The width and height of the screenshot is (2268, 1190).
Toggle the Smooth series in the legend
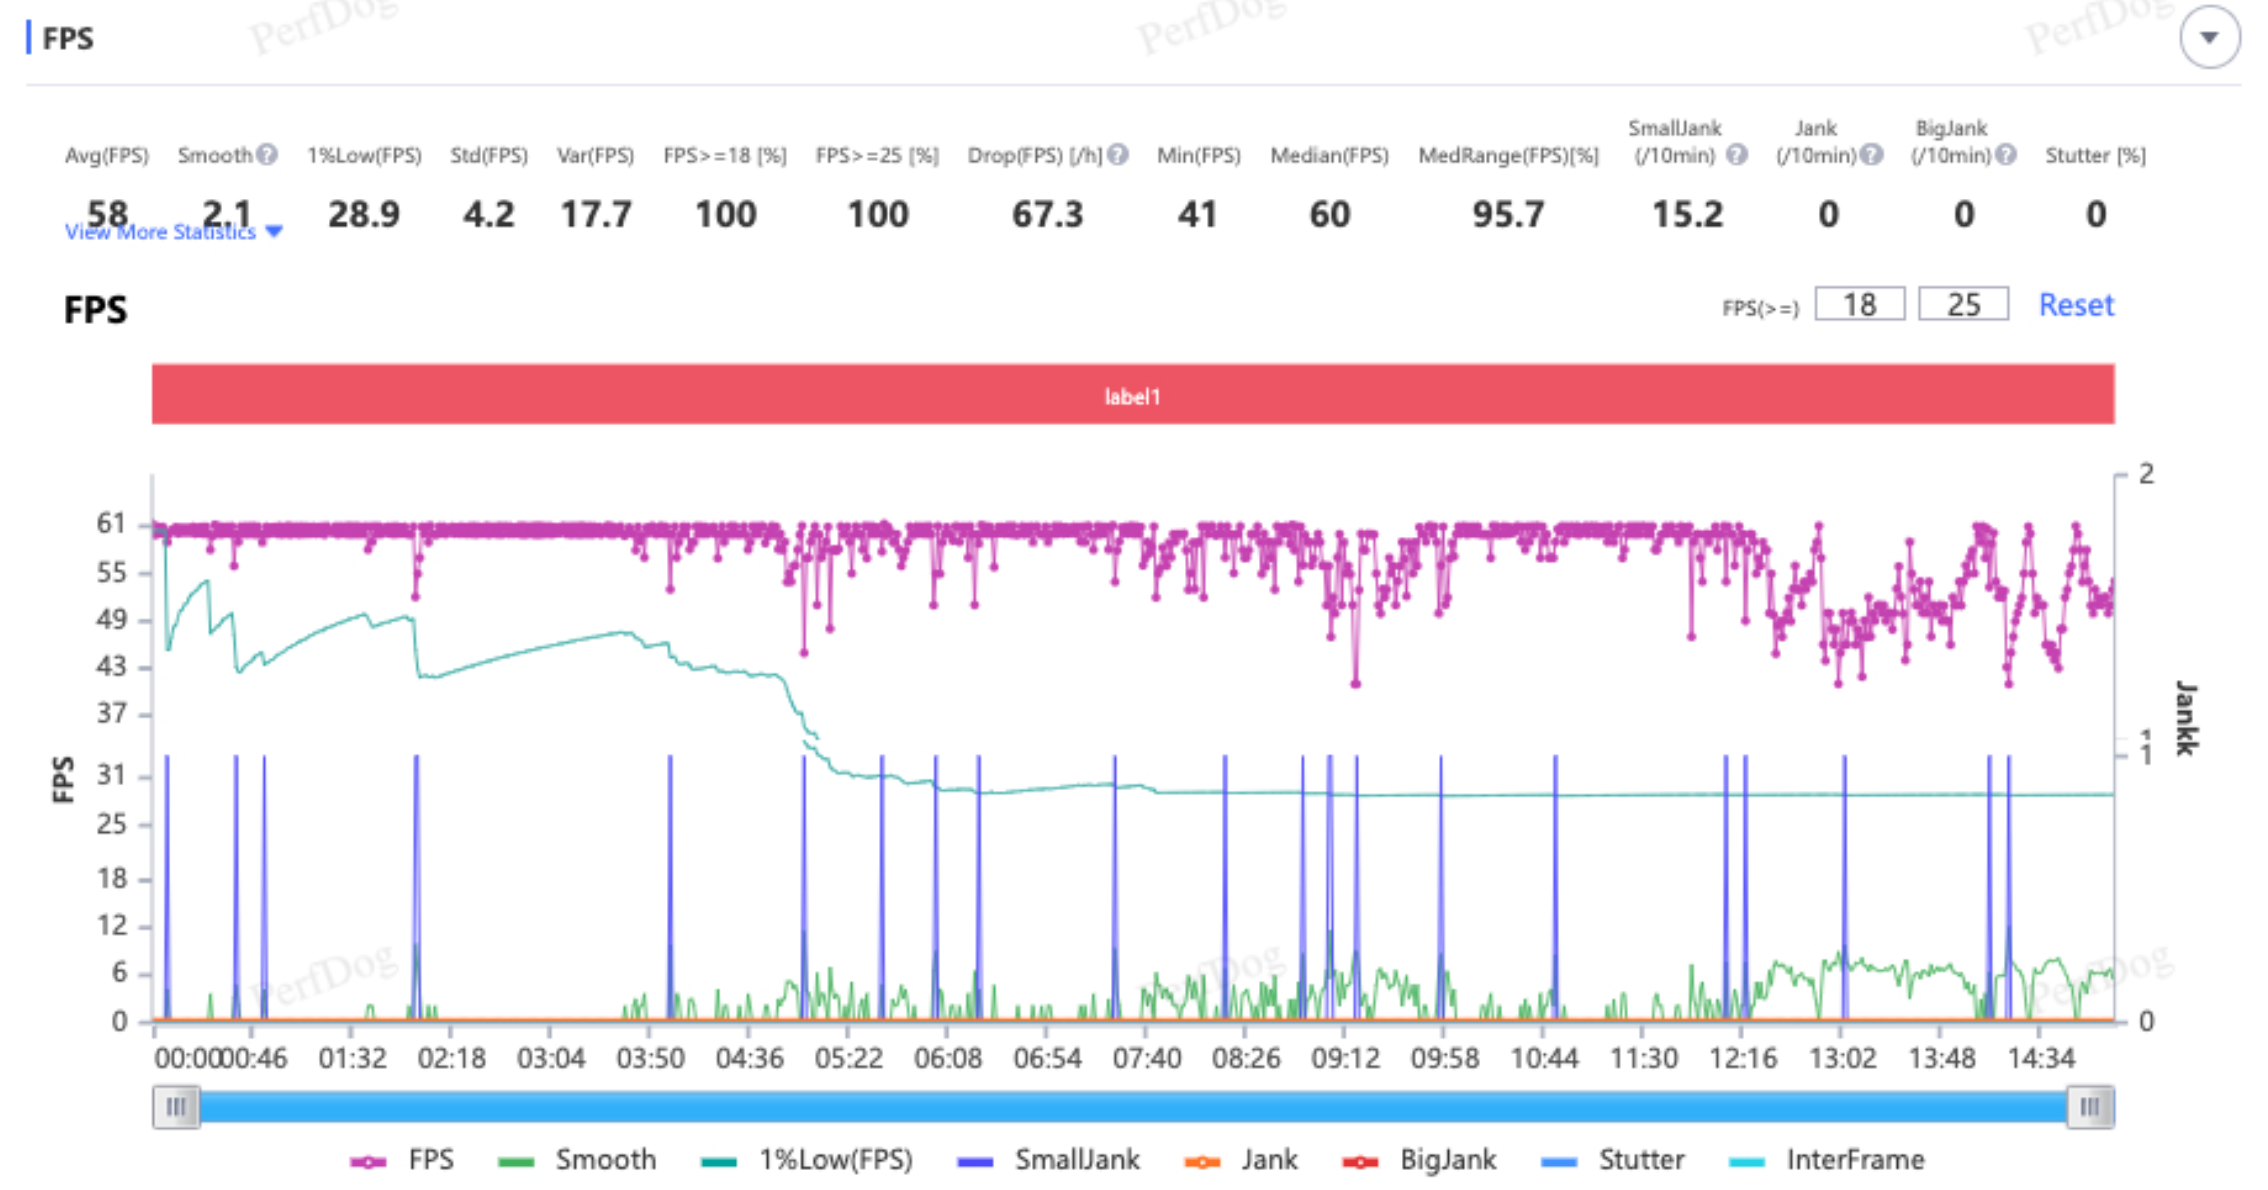tap(577, 1160)
